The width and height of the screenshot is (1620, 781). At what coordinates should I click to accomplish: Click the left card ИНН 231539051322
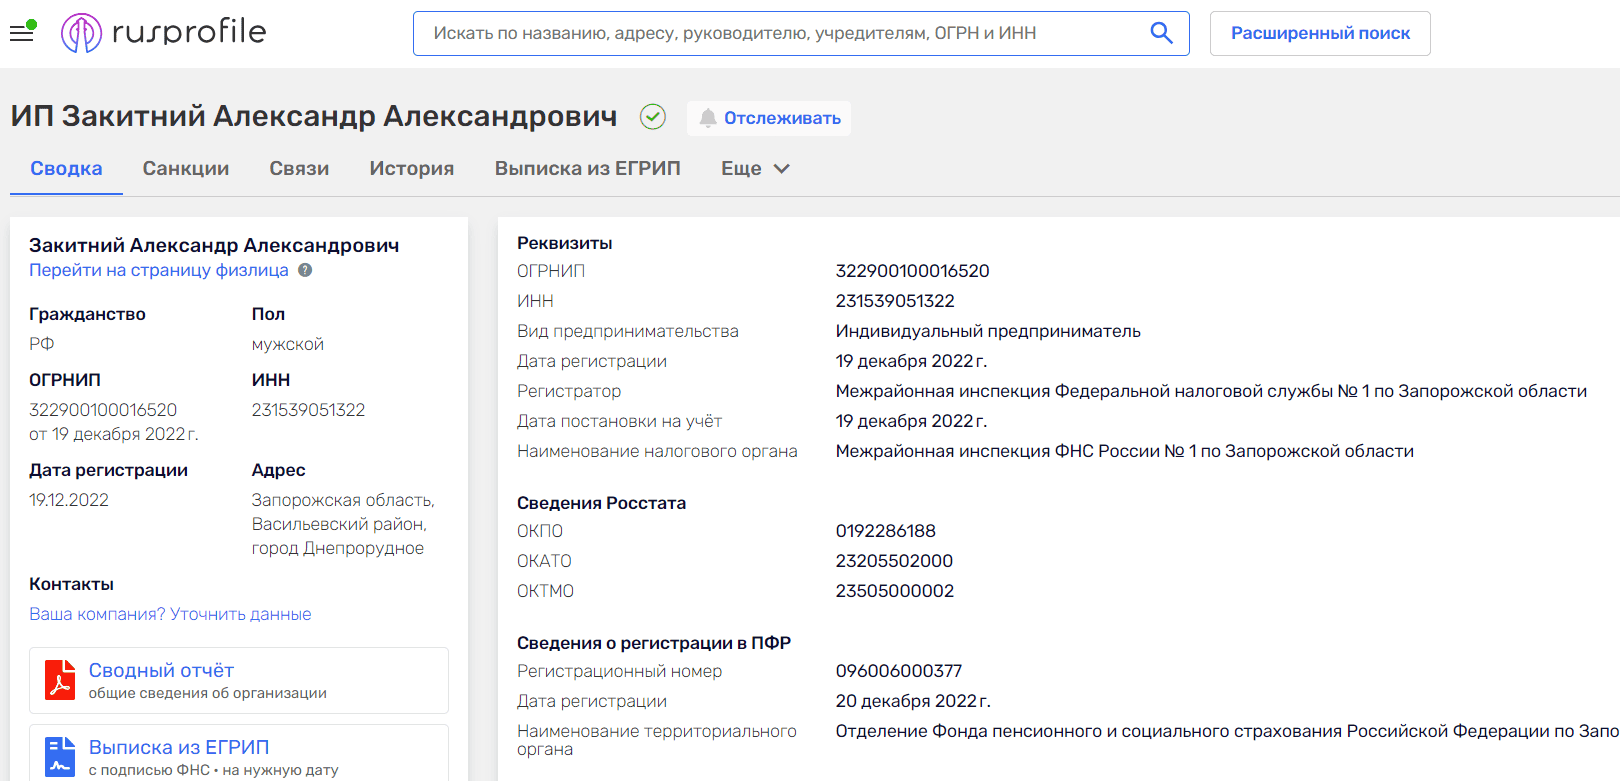click(308, 410)
